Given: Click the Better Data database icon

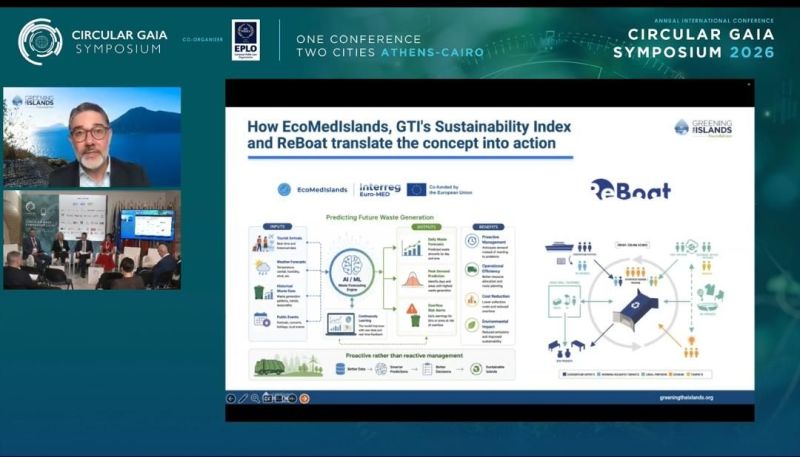Looking at the screenshot, I should [x=340, y=369].
